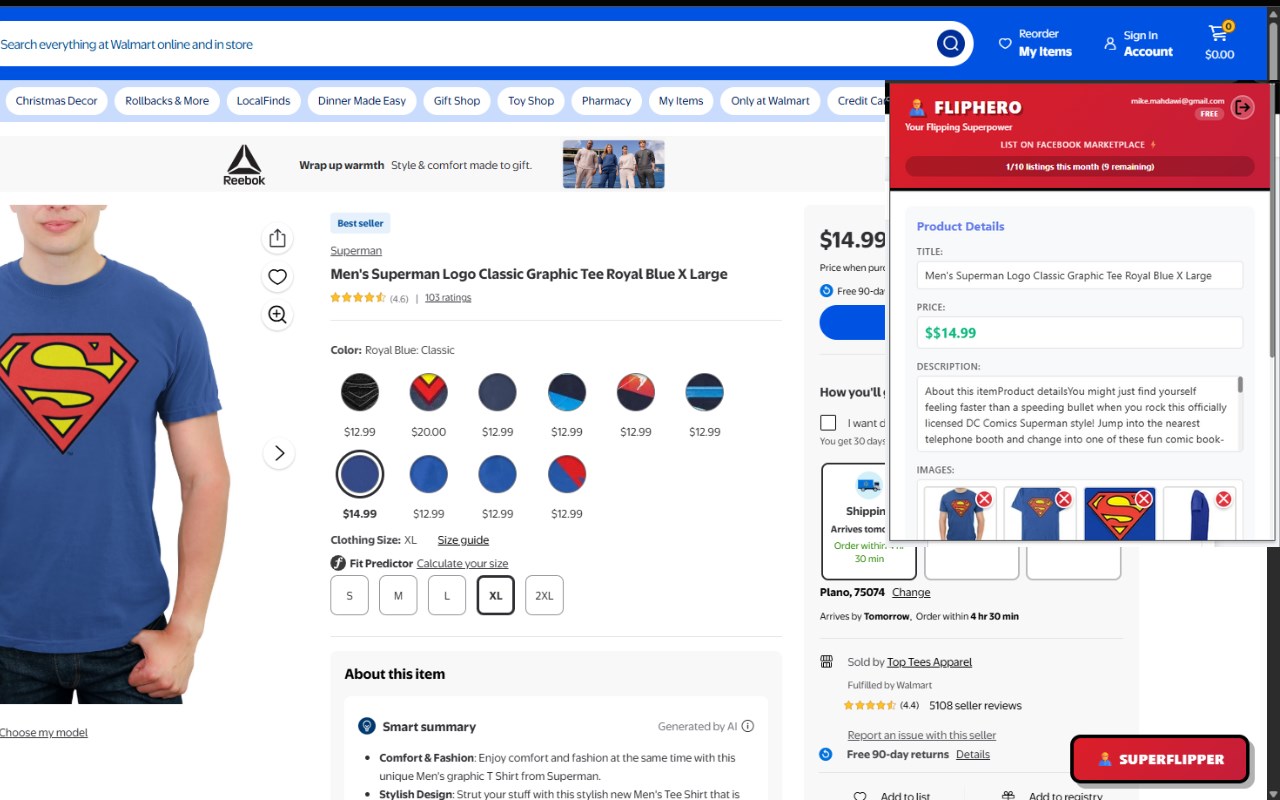The width and height of the screenshot is (1280, 800).
Task: Open the Top Tees Apparel seller link
Action: tap(929, 662)
